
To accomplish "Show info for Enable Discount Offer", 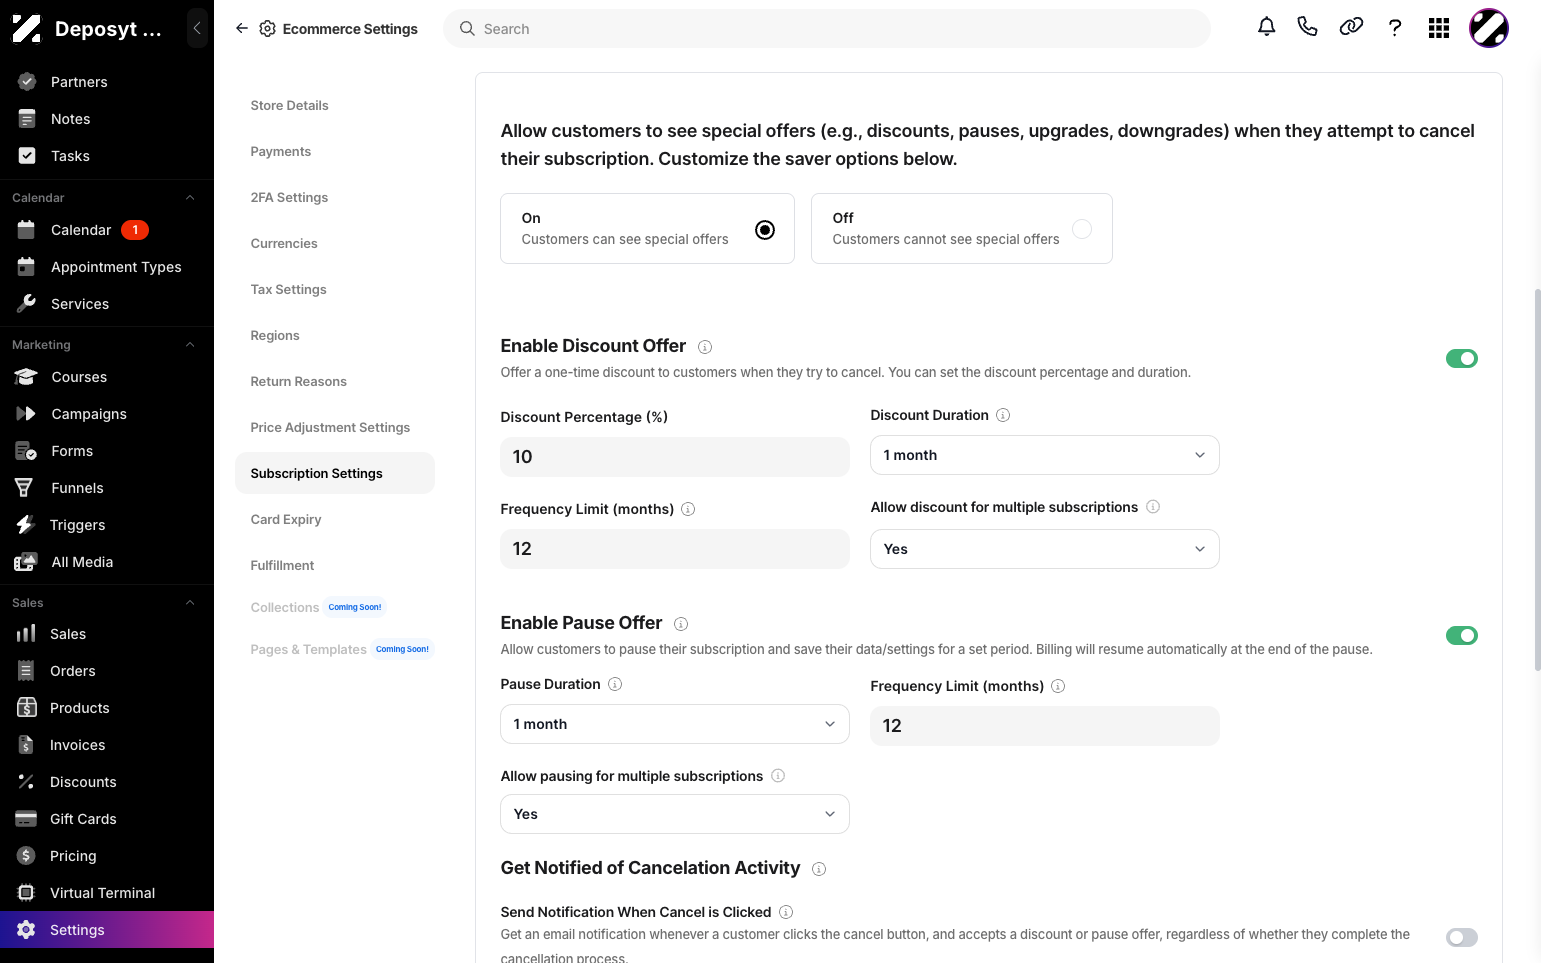I will 705,347.
